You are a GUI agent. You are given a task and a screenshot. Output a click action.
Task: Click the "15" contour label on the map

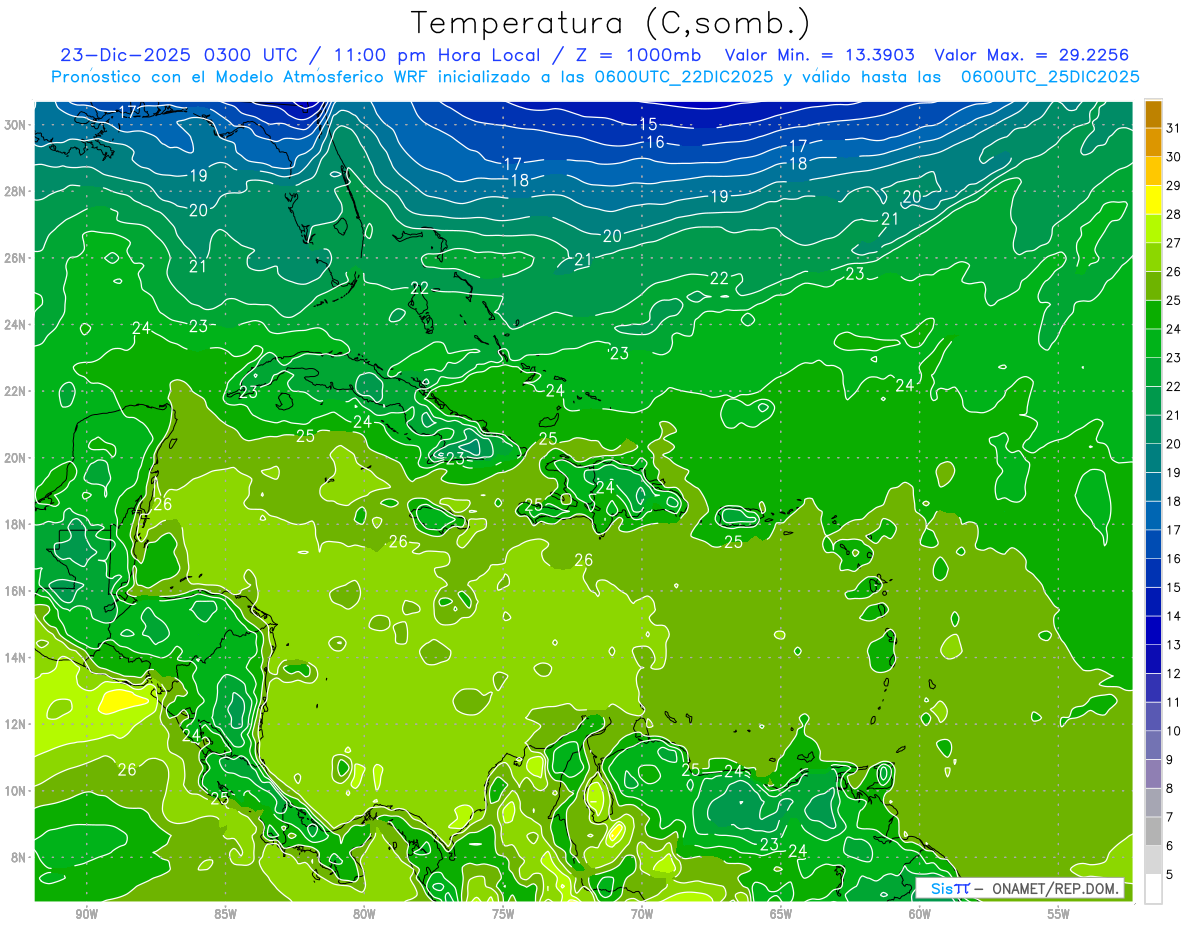(648, 124)
